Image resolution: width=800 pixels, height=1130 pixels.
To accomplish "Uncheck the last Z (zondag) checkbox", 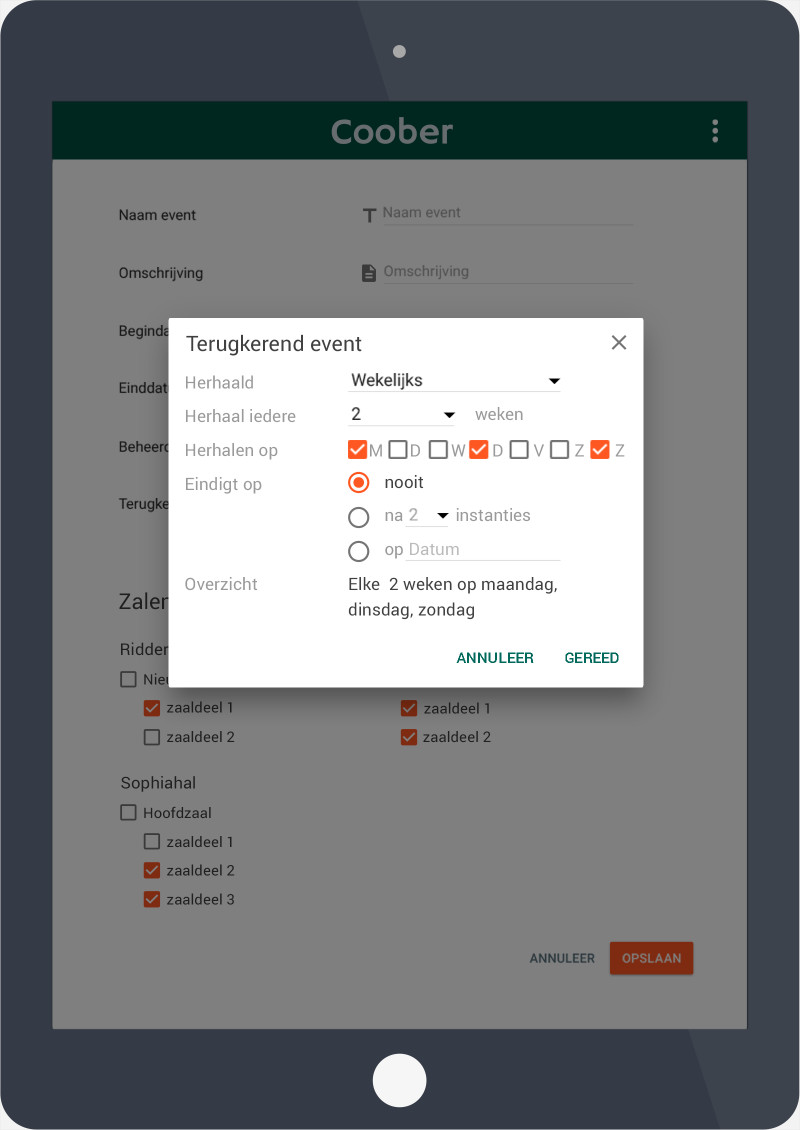I will (x=600, y=450).
